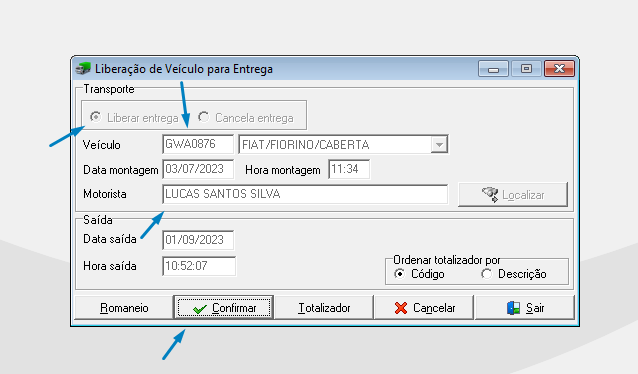The image size is (638, 374).
Task: Choose Código ordering for totalizador
Action: [x=400, y=274]
